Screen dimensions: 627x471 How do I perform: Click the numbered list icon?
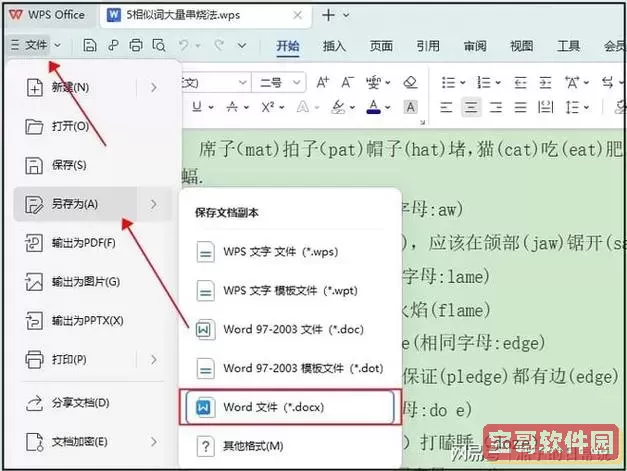(483, 83)
